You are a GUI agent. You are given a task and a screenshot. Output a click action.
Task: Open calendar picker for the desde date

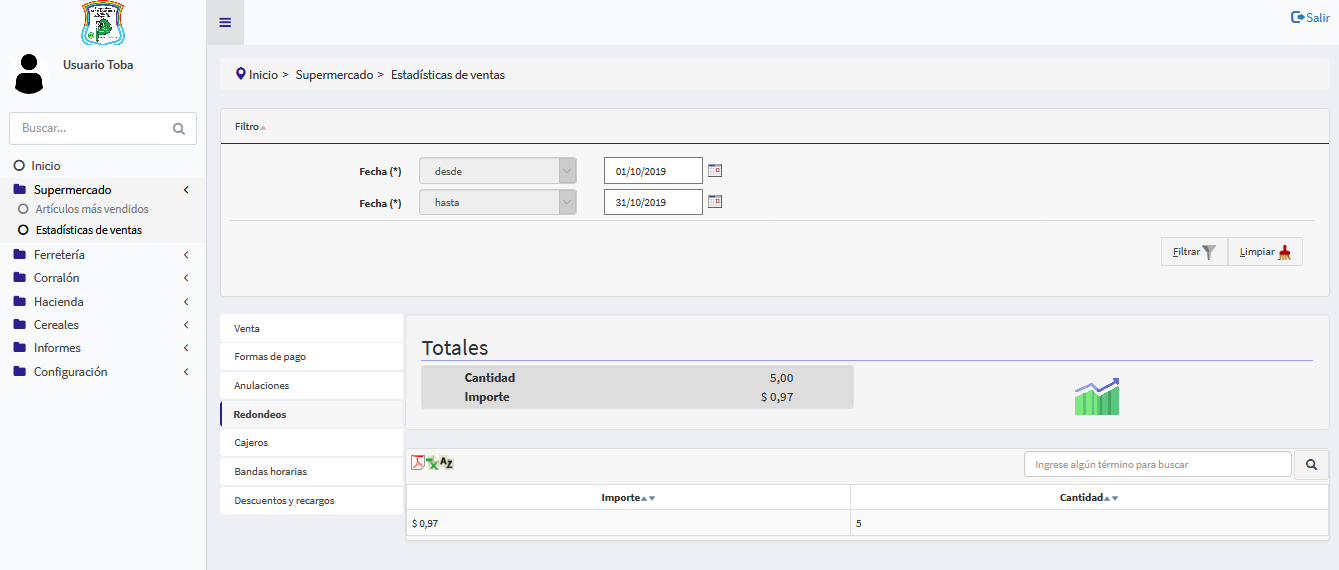point(715,171)
